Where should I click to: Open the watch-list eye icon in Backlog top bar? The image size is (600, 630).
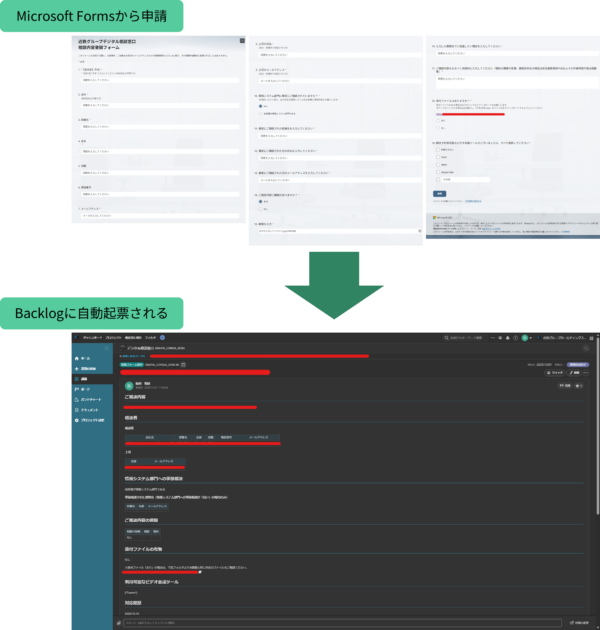point(500,338)
